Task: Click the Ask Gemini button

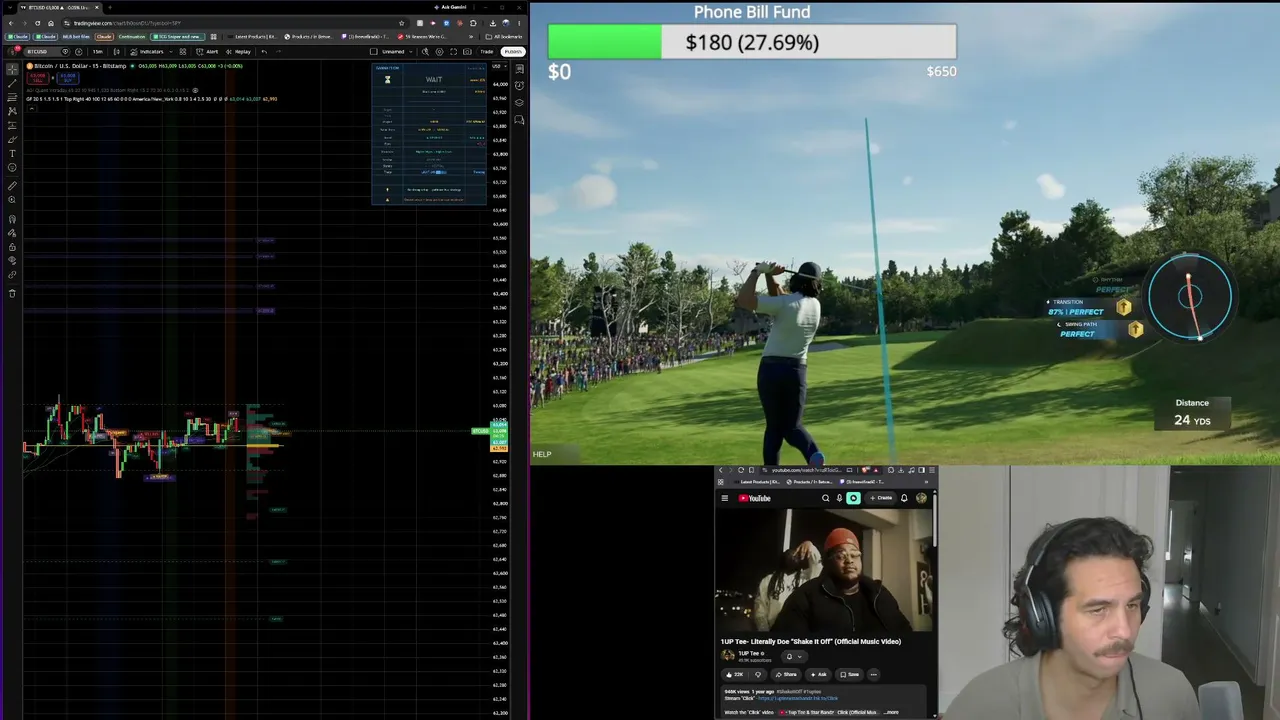Action: (452, 7)
